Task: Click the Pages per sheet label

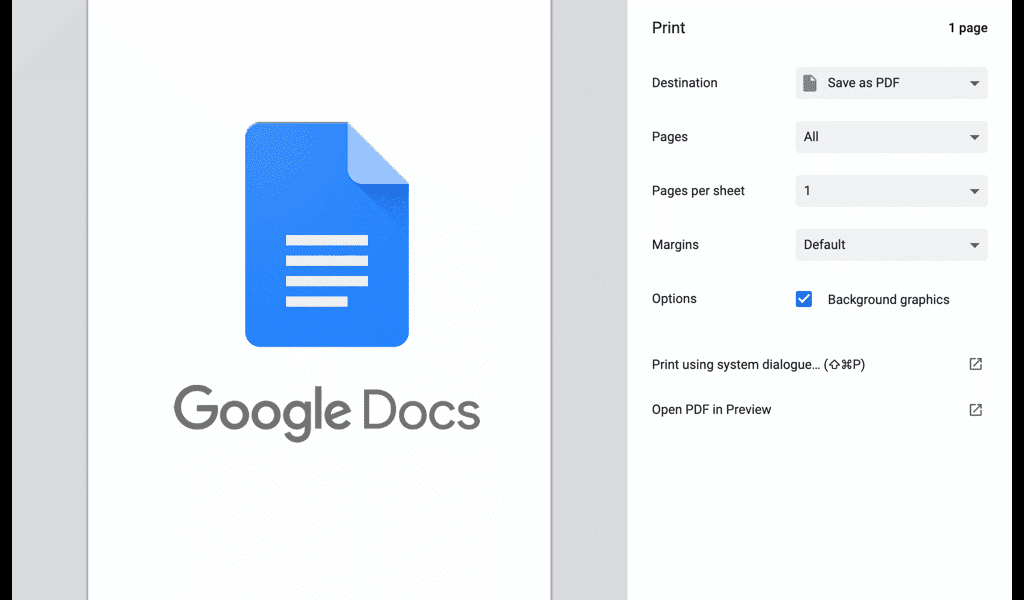Action: coord(698,191)
